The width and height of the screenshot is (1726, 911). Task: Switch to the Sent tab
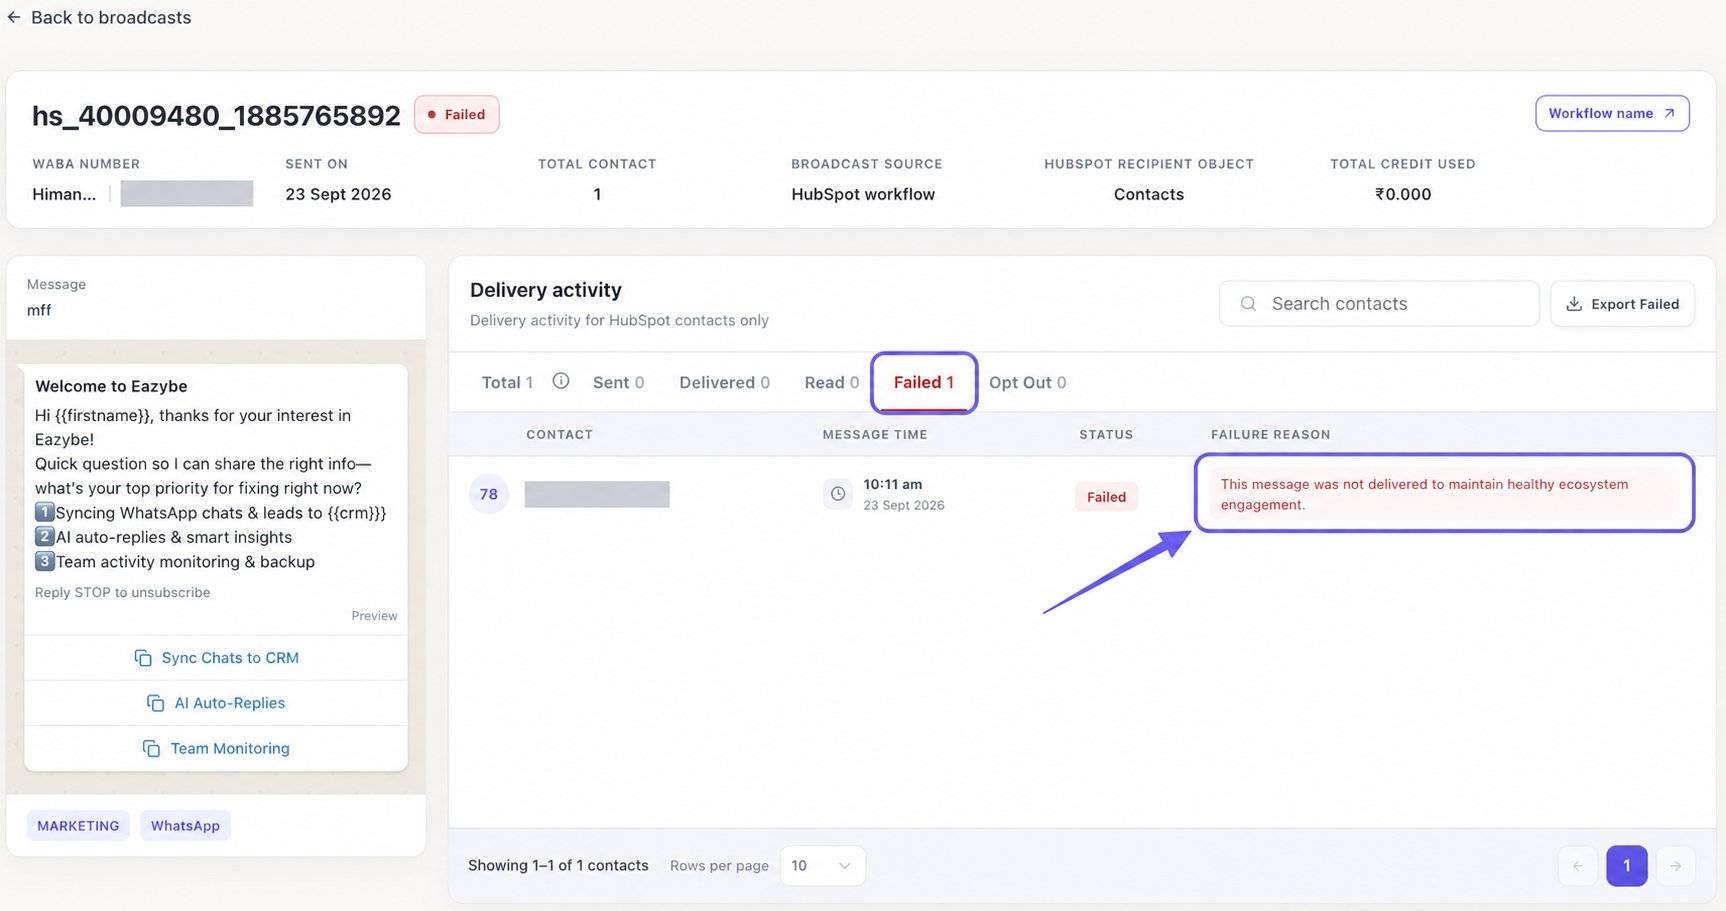(x=618, y=382)
